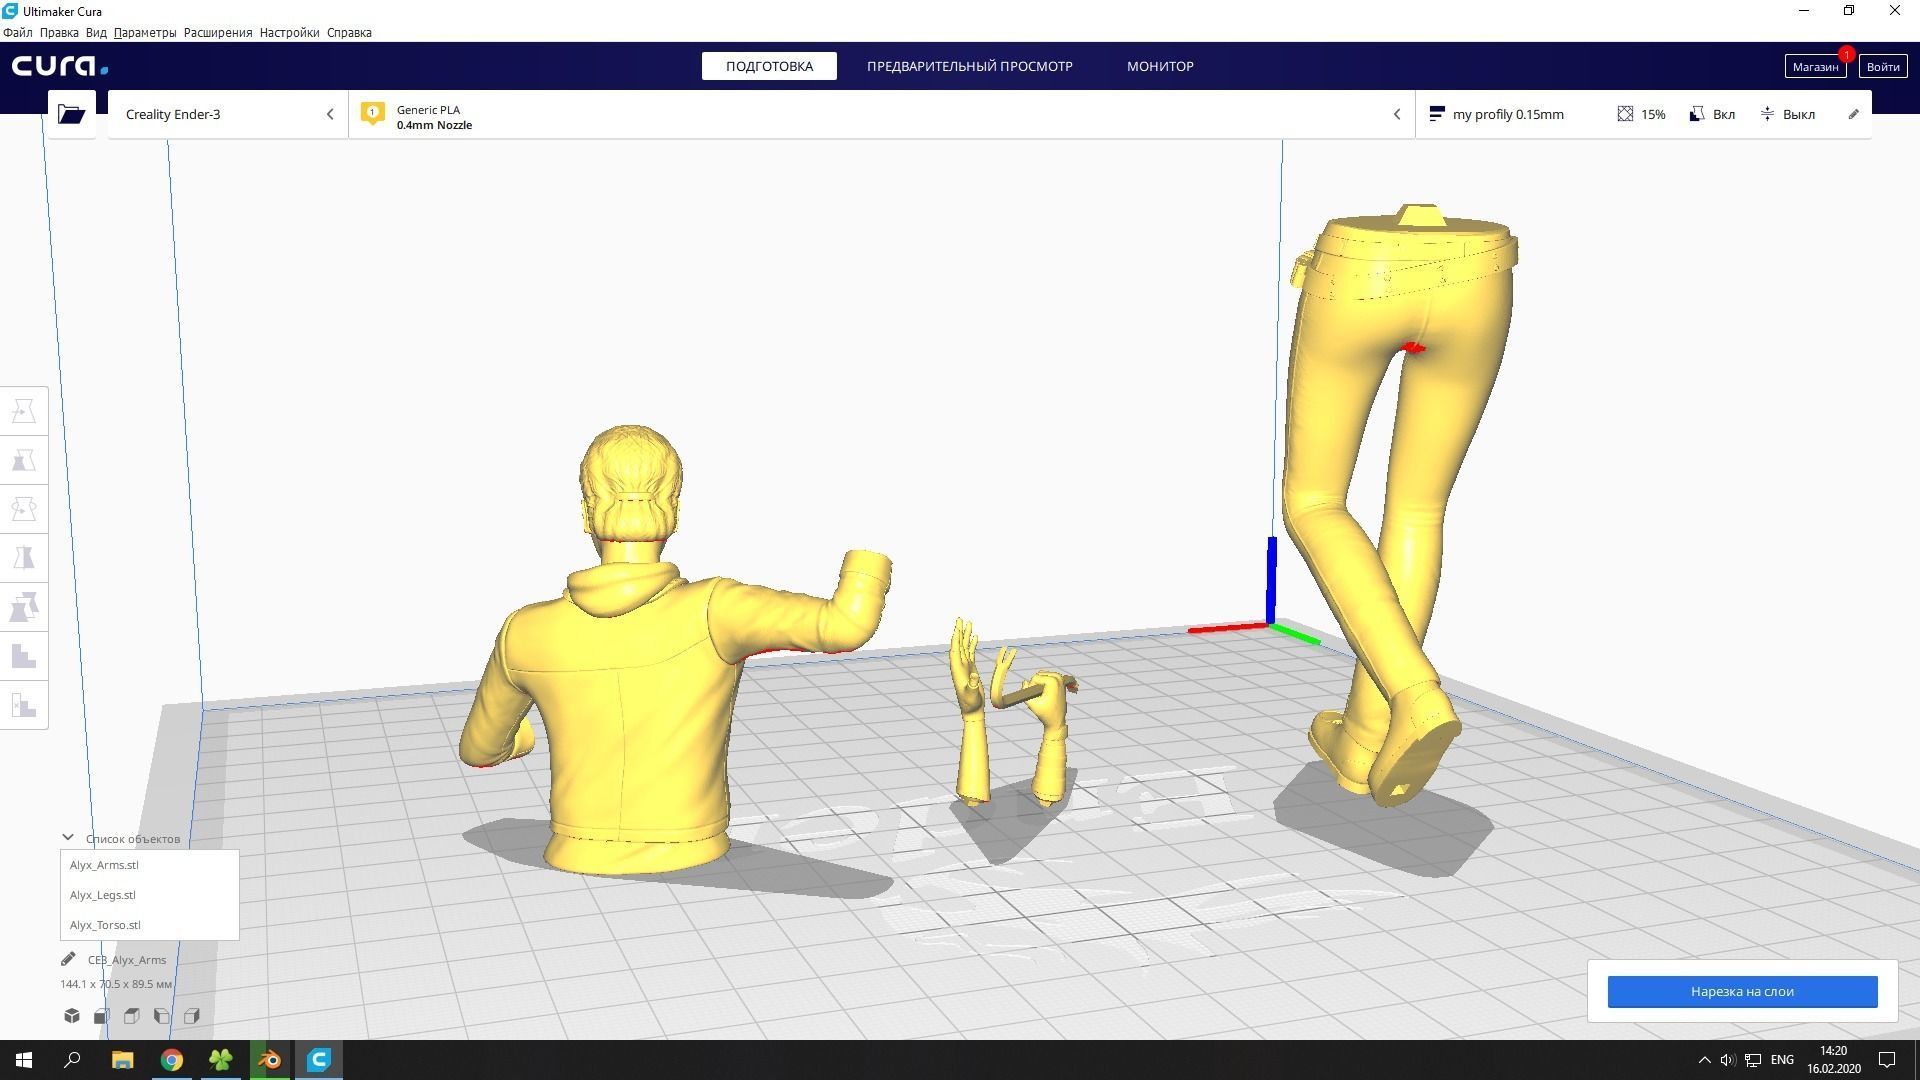The height and width of the screenshot is (1080, 1920).
Task: Switch to right side view cube icon
Action: [x=192, y=1016]
